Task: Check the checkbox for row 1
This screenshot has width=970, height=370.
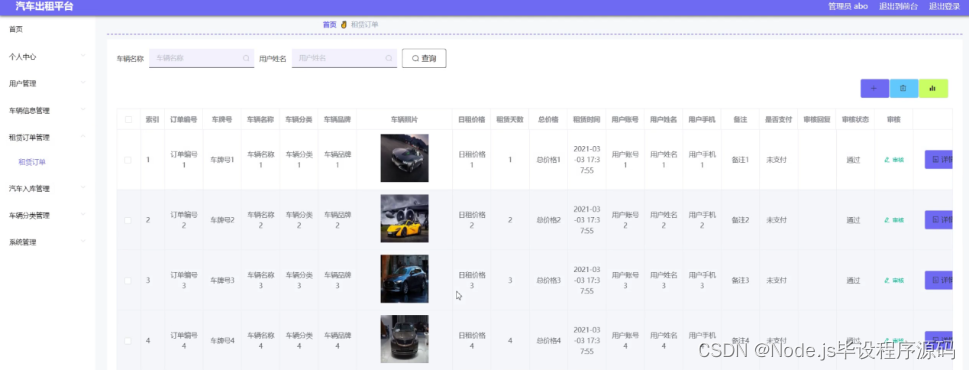Action: tap(128, 160)
